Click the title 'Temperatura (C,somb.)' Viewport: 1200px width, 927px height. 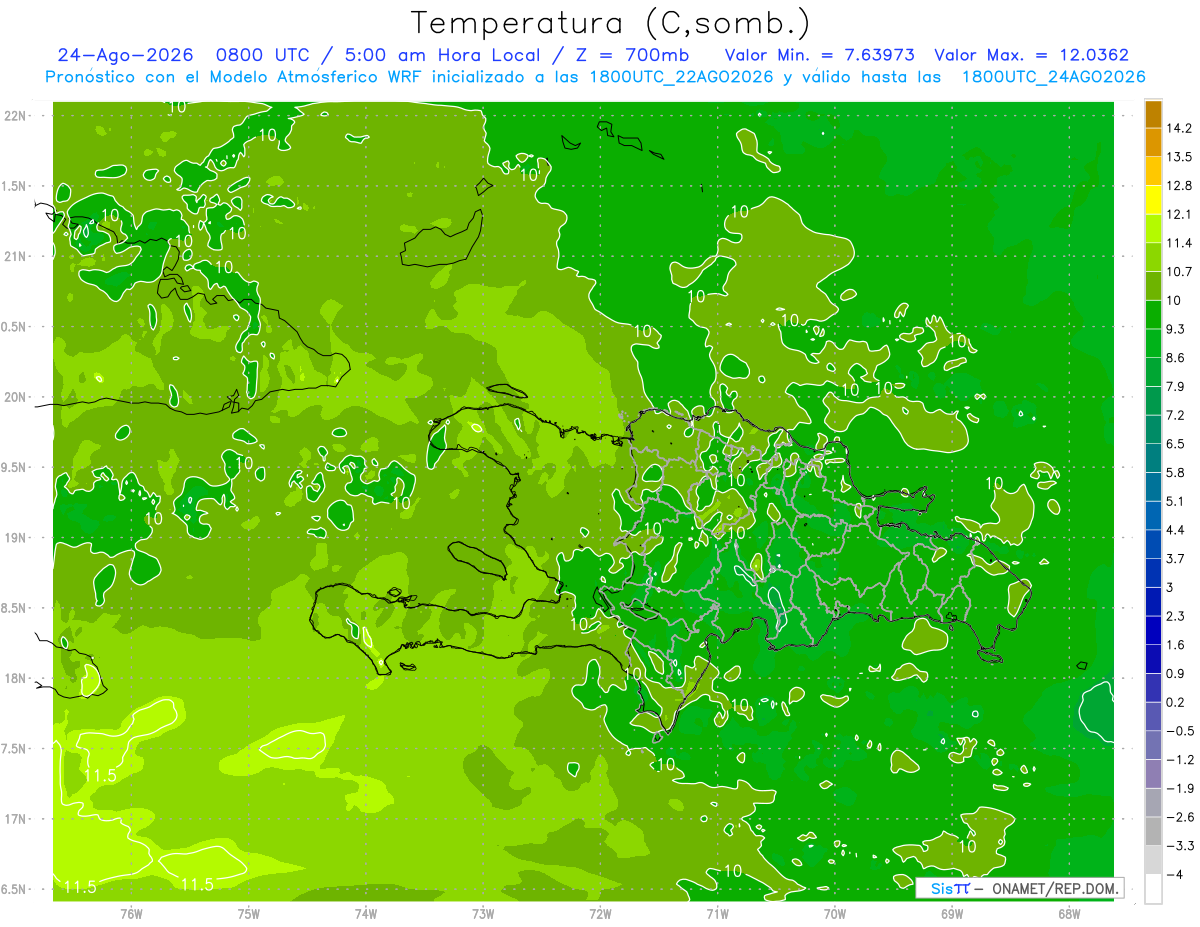(x=611, y=23)
